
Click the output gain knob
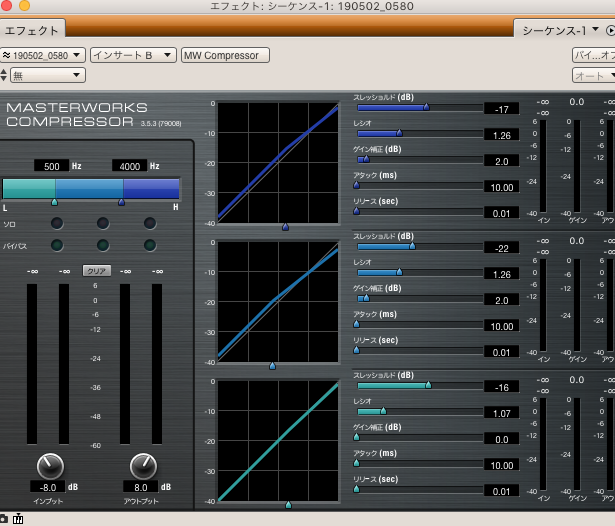point(143,466)
